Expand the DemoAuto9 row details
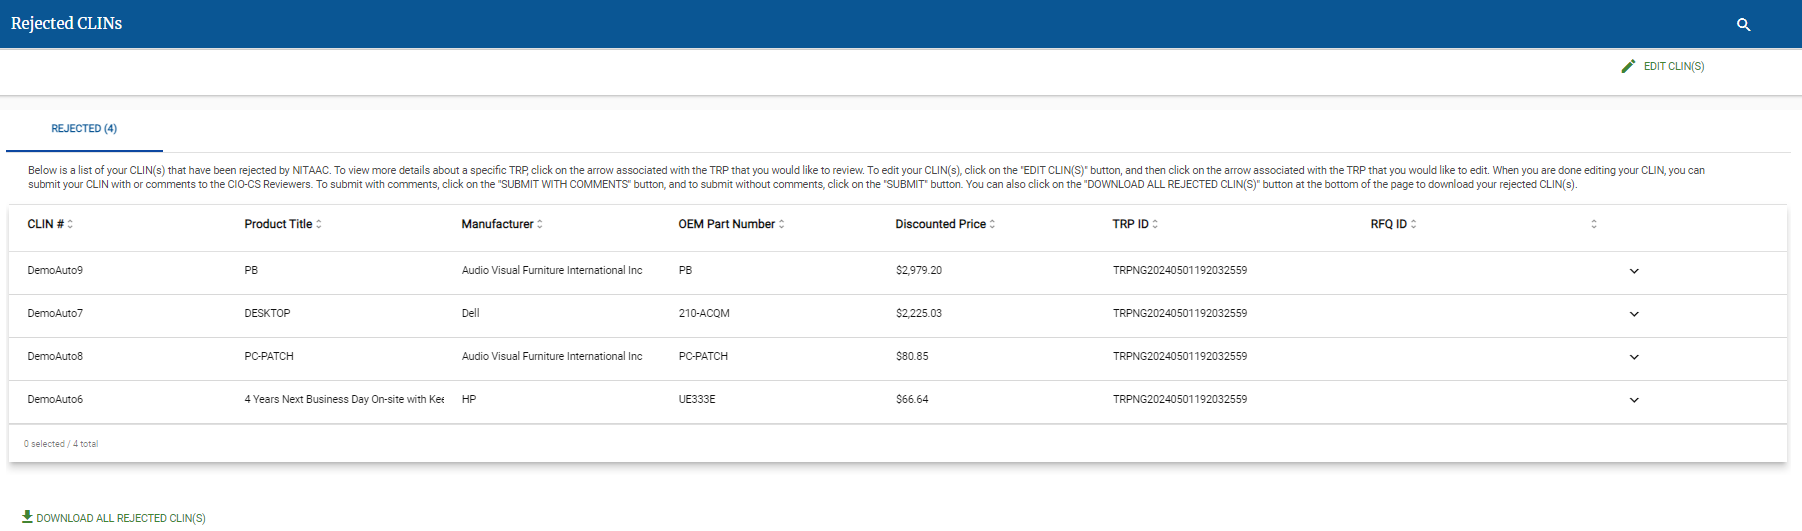1802x531 pixels. [1634, 271]
